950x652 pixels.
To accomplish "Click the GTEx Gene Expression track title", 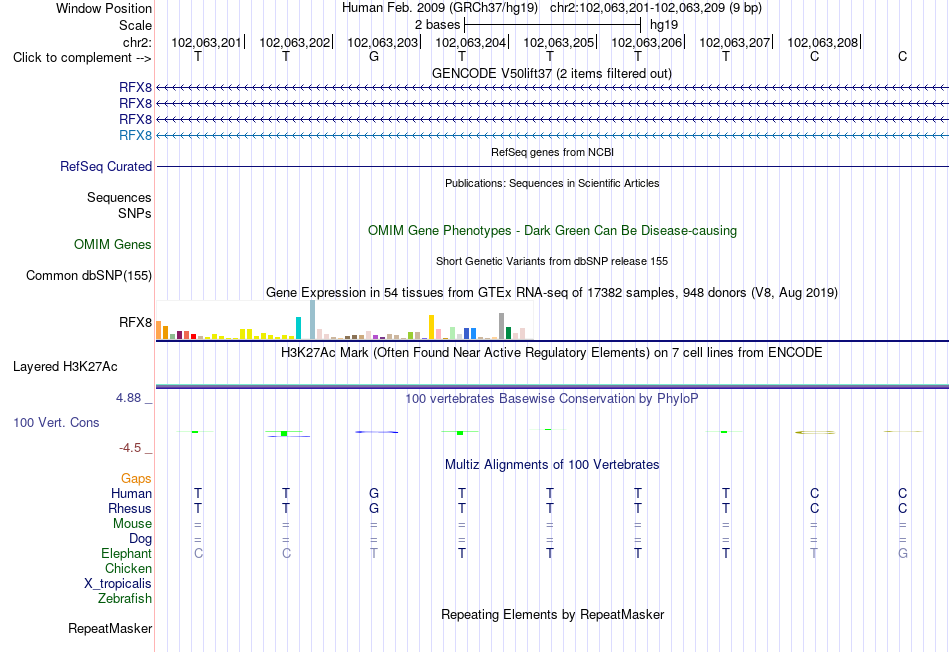I will click(552, 293).
